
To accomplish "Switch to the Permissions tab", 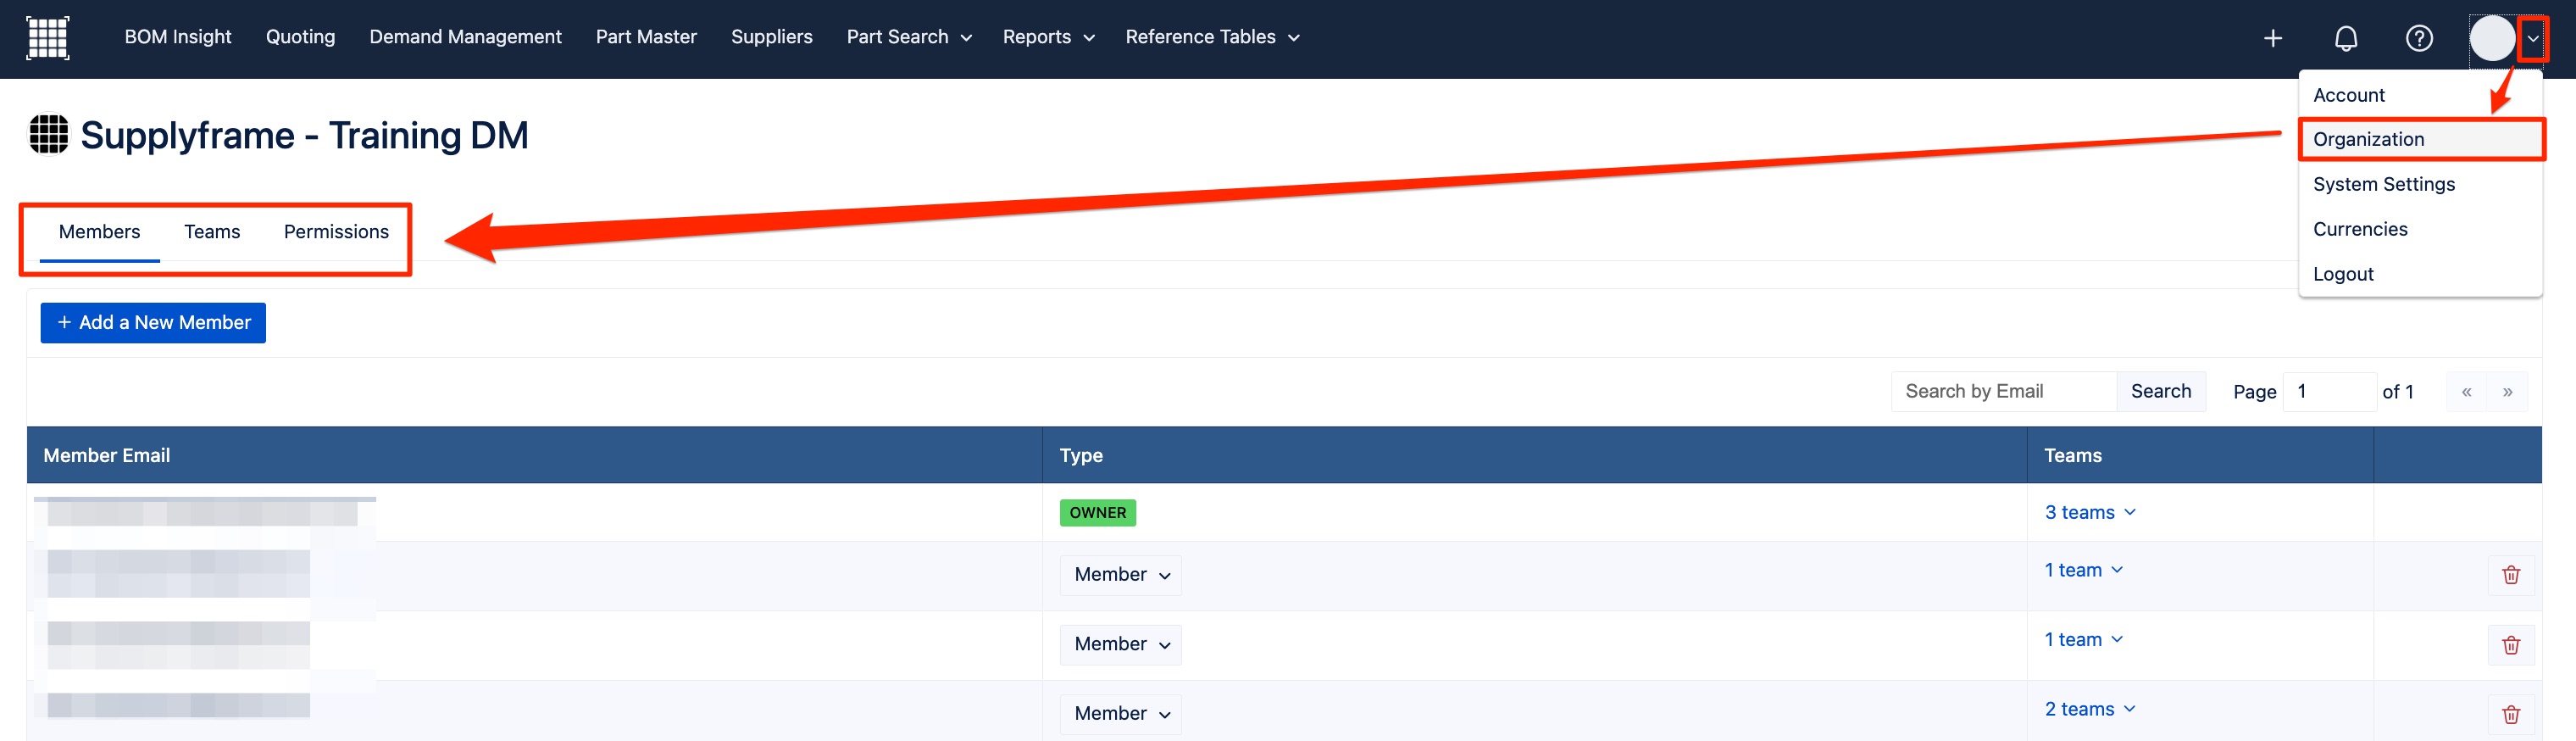I will click(336, 232).
